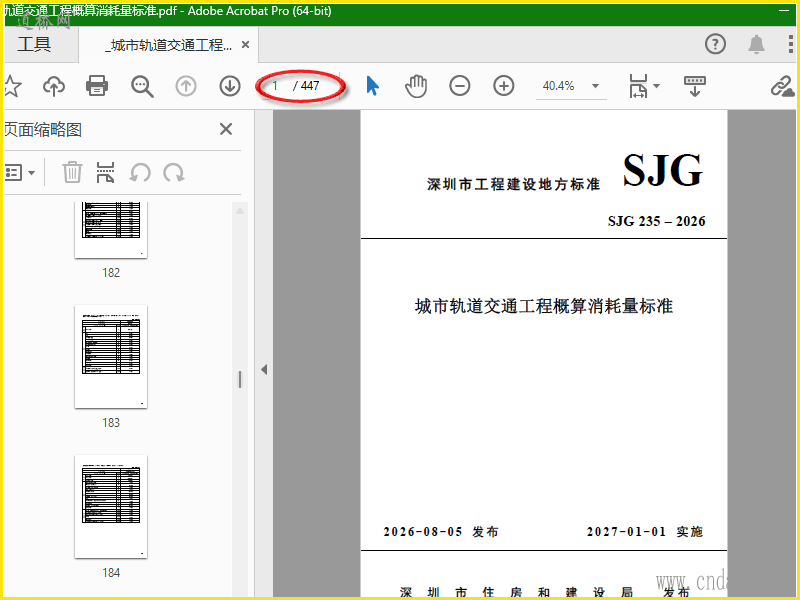Rotate pages clockwise

pos(174,172)
